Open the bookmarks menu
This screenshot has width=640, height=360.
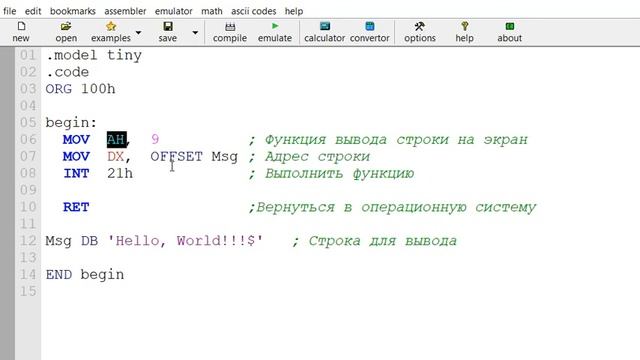click(73, 11)
